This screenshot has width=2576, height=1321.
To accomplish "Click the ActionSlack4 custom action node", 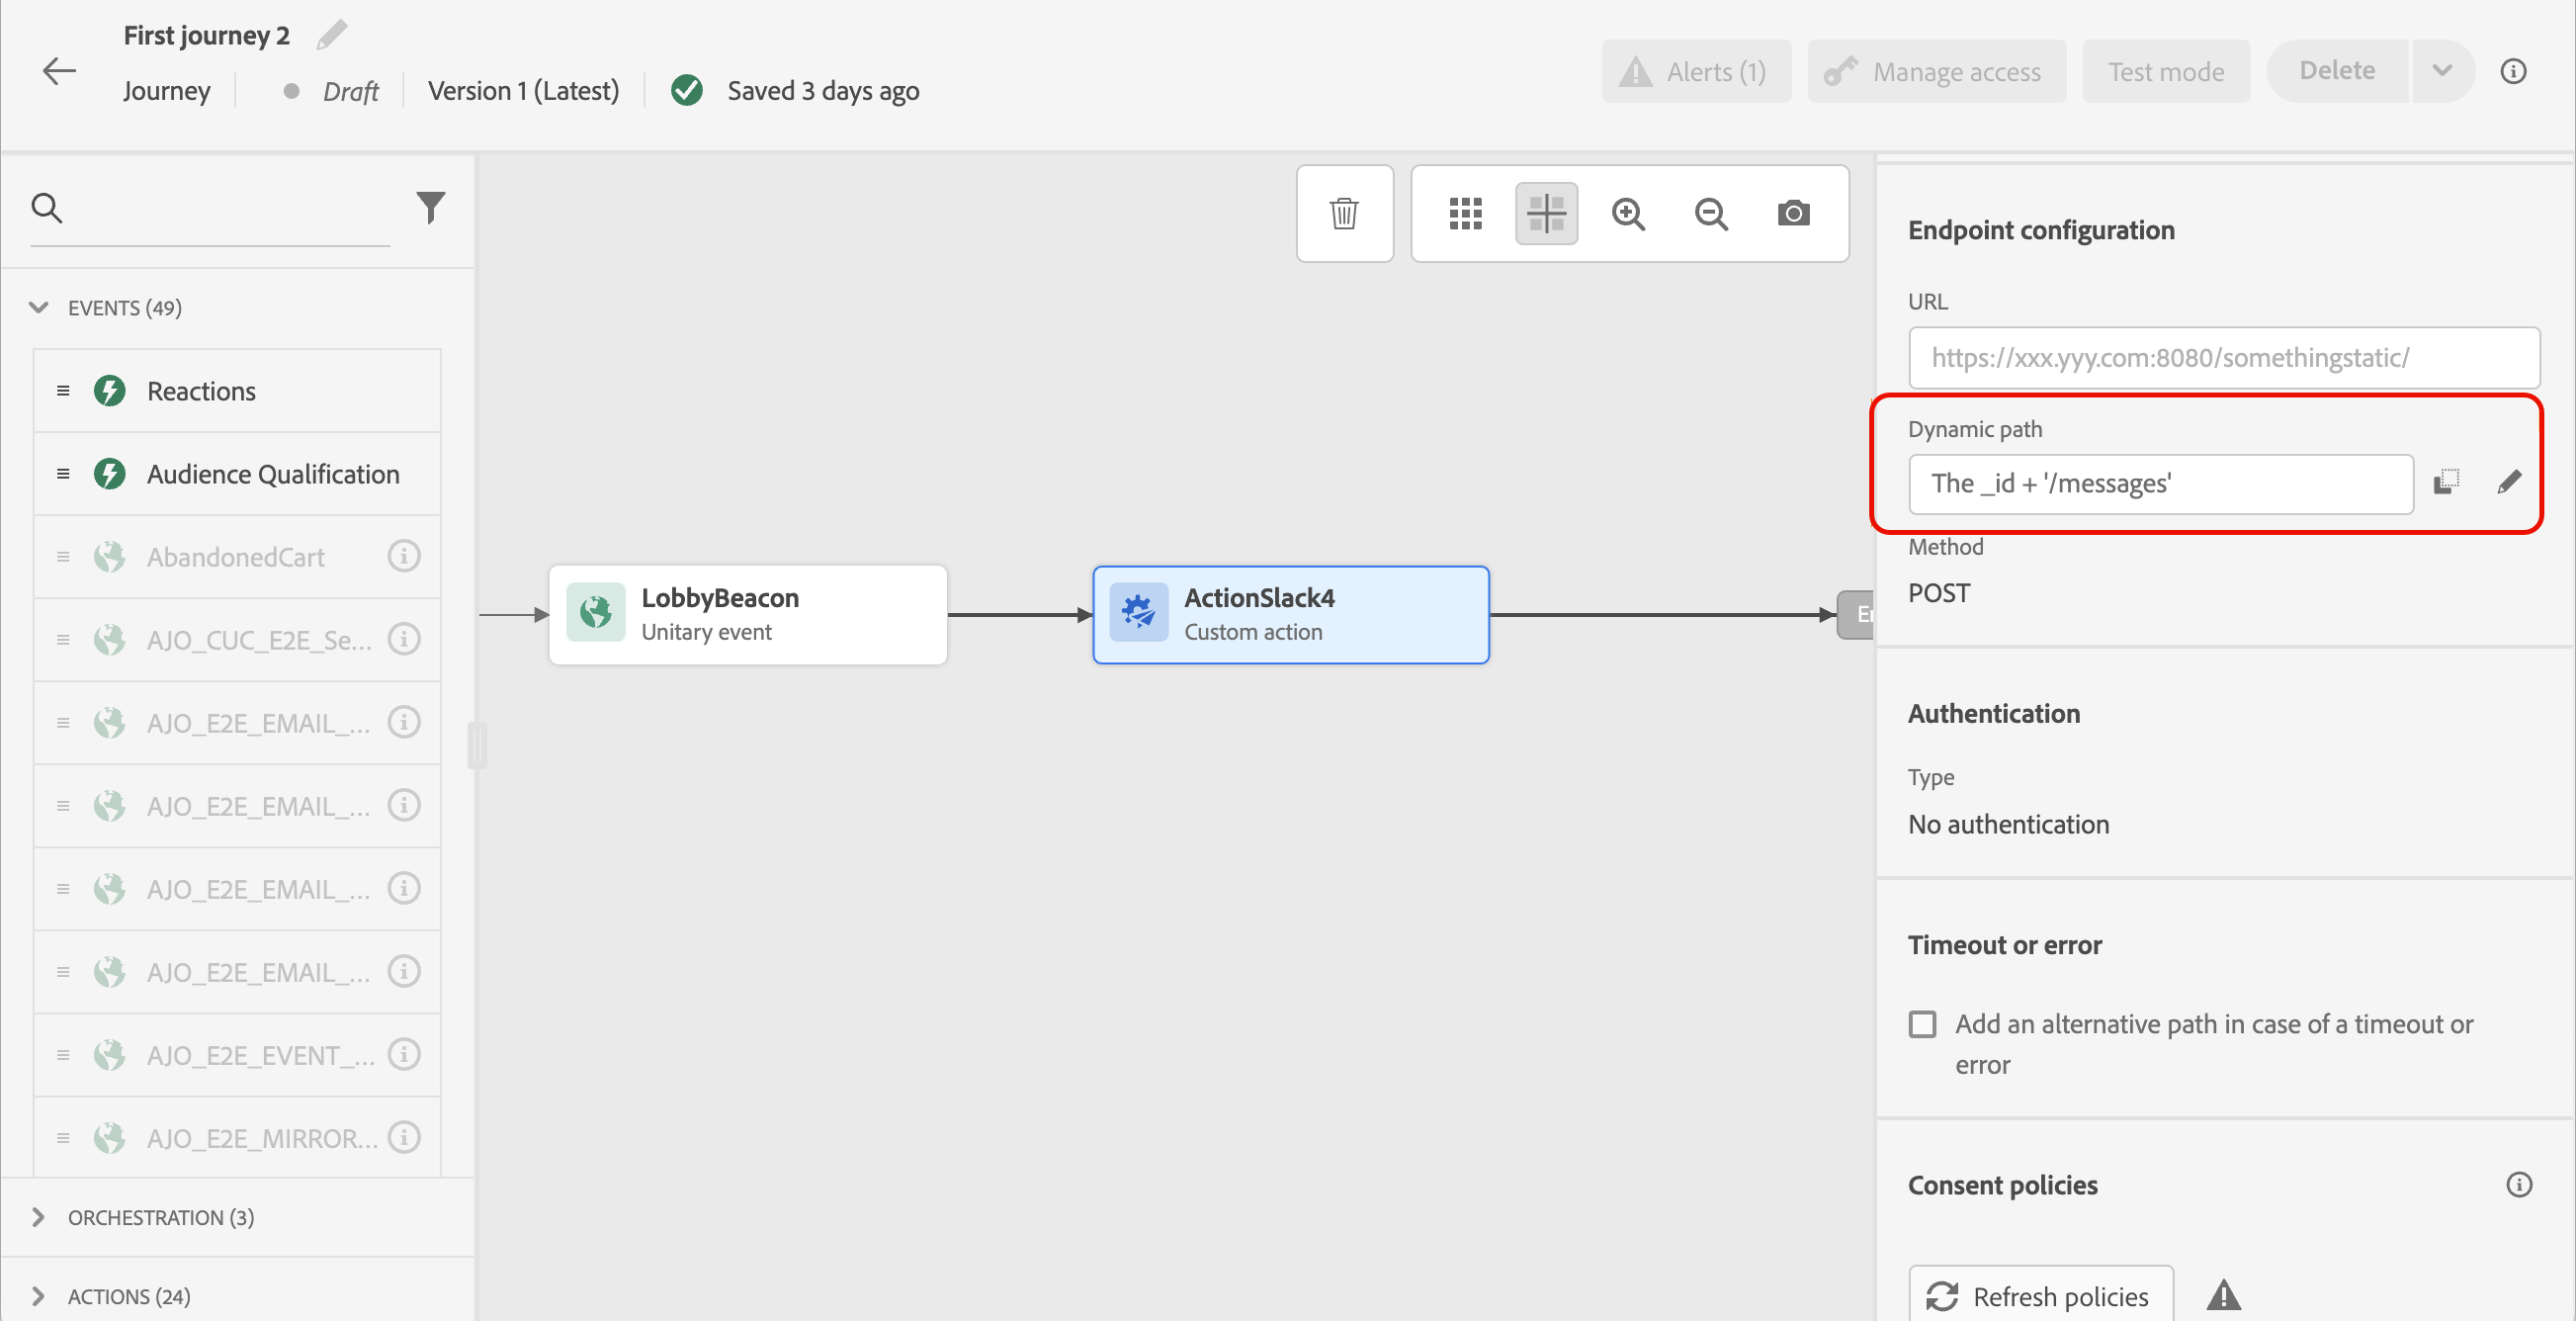I will 1290,614.
